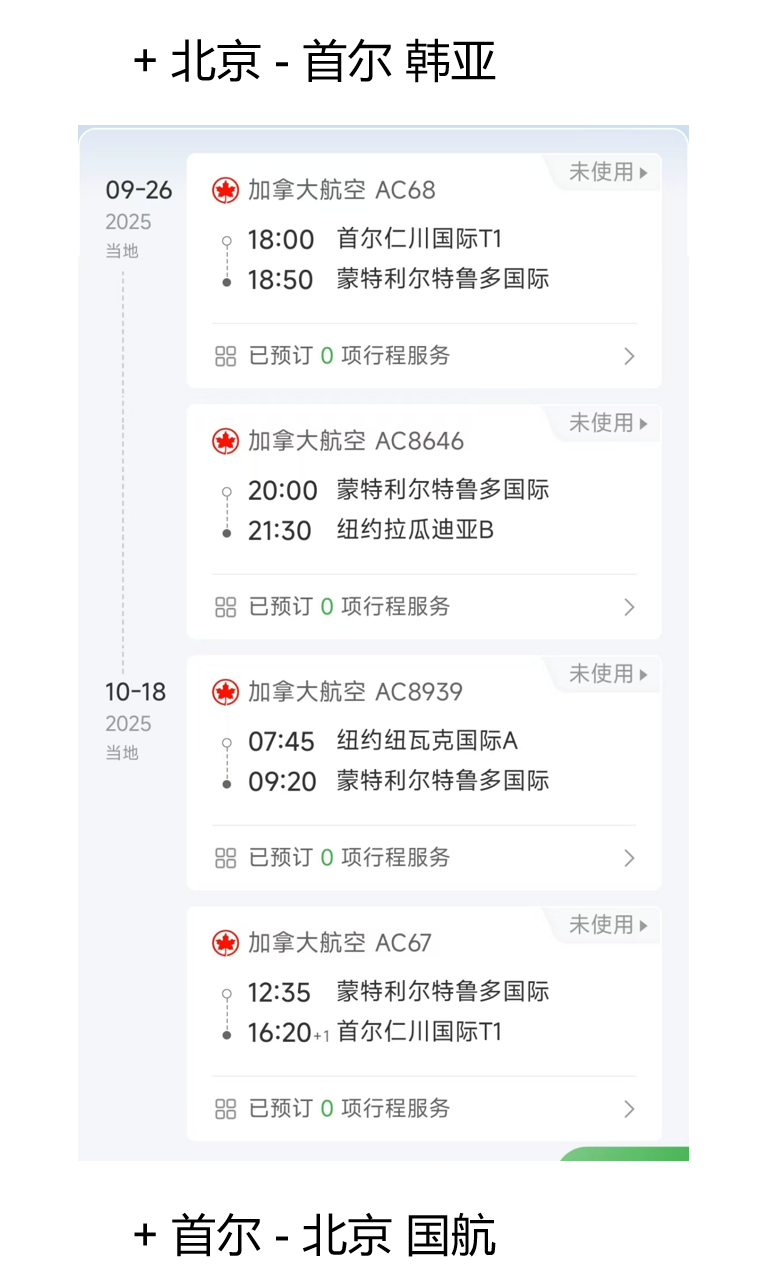This screenshot has height=1277, width=777.
Task: Open AC8646 services via right chevron
Action: 629,607
